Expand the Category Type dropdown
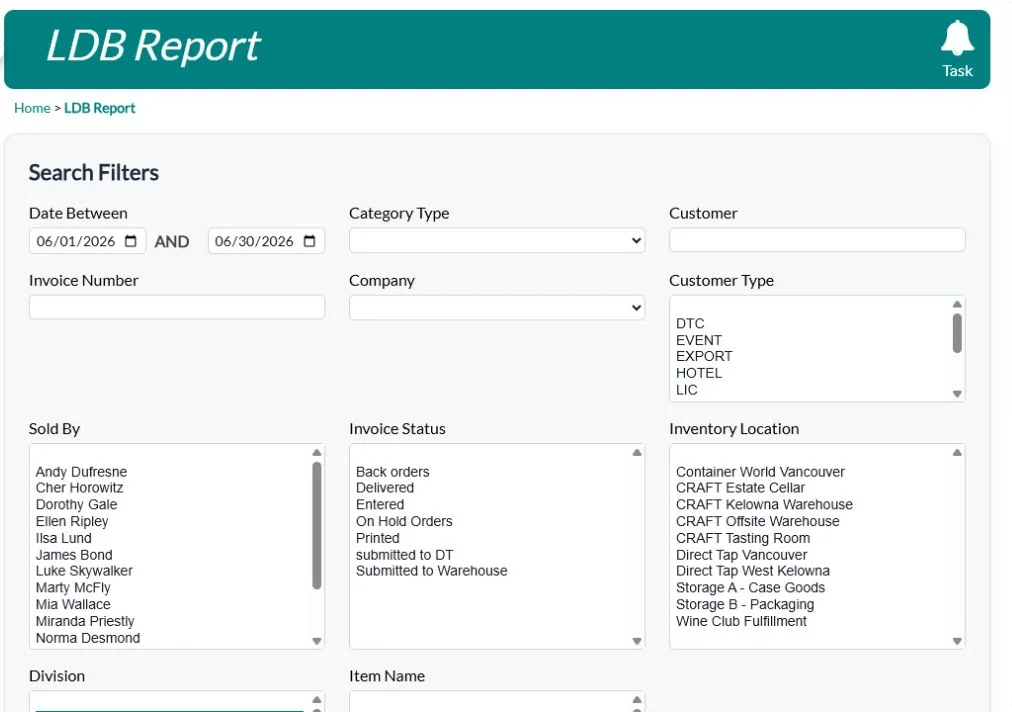 [x=497, y=240]
